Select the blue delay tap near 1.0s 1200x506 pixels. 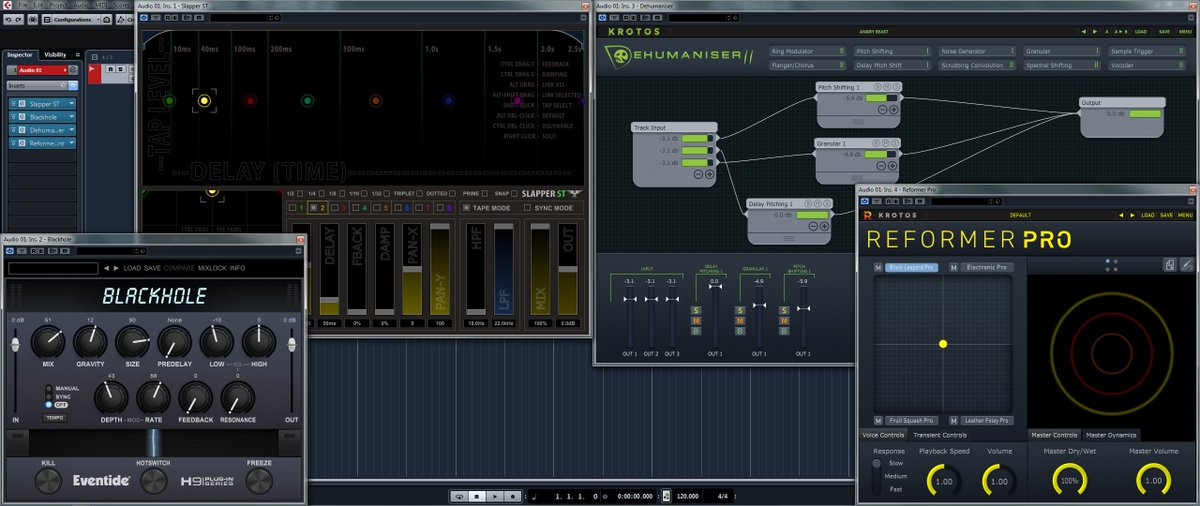coord(448,101)
